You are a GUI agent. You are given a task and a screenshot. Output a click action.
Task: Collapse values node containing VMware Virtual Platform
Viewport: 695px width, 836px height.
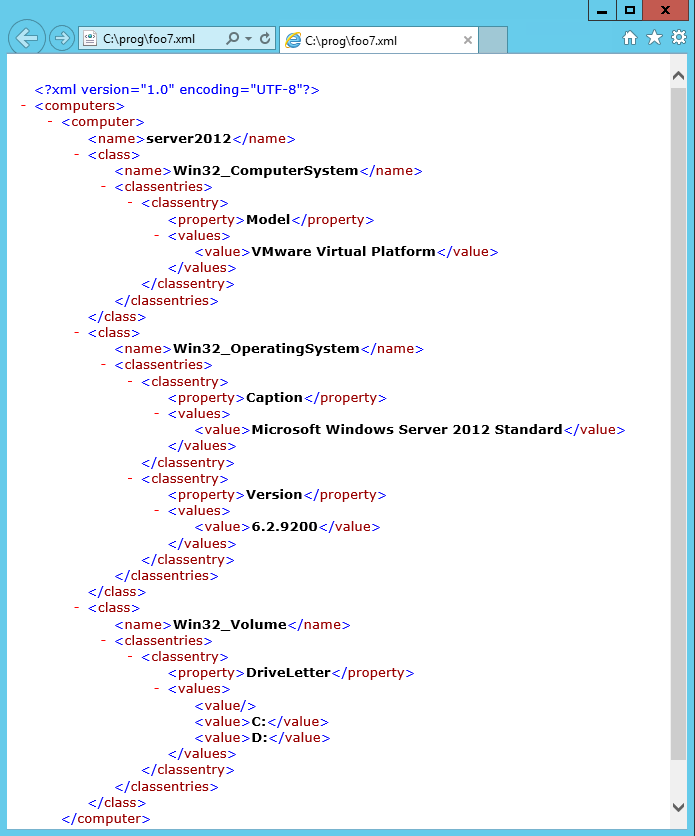tap(158, 235)
